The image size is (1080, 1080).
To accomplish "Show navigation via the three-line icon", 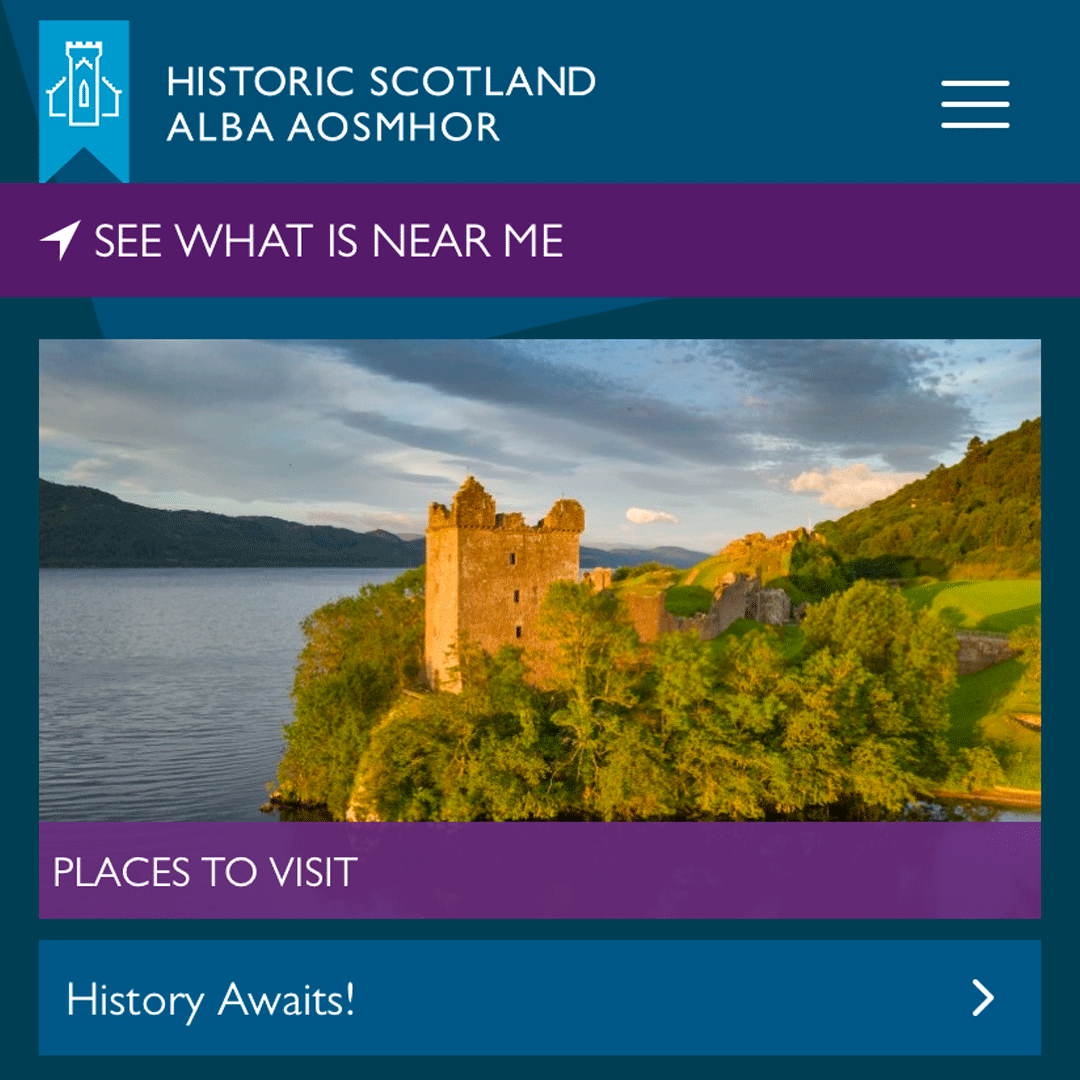I will point(975,104).
